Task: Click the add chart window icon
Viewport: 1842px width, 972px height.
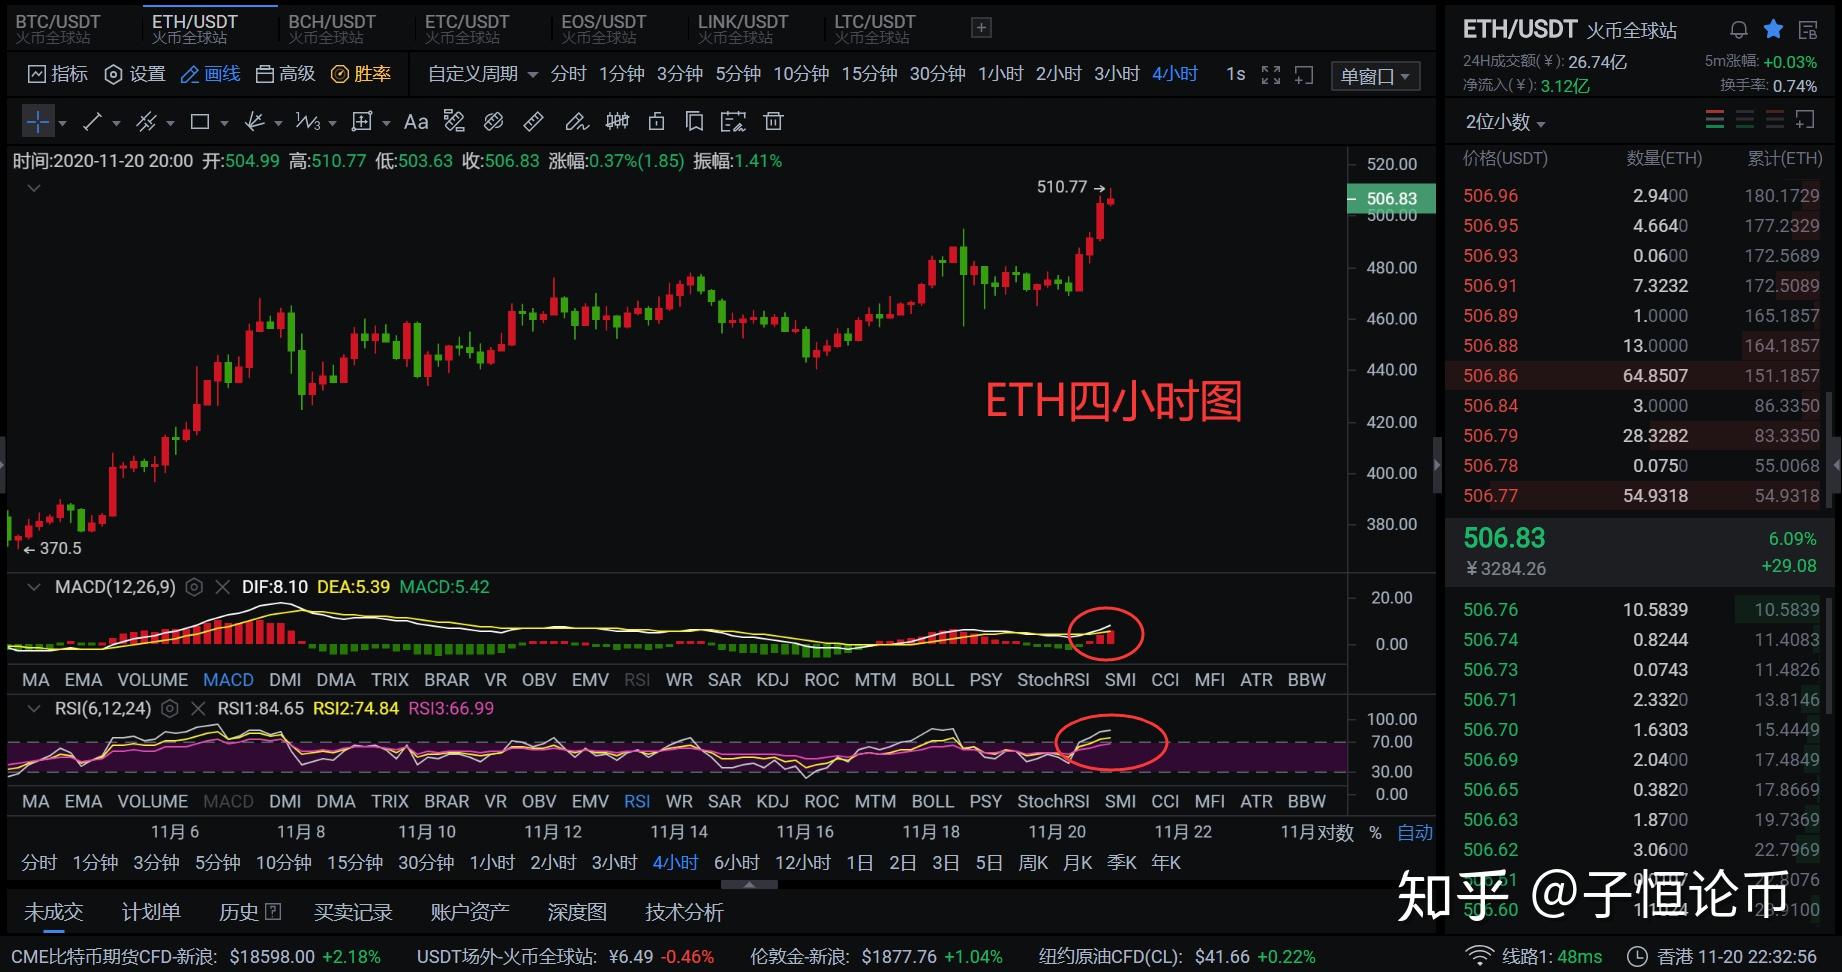Action: [x=1304, y=75]
